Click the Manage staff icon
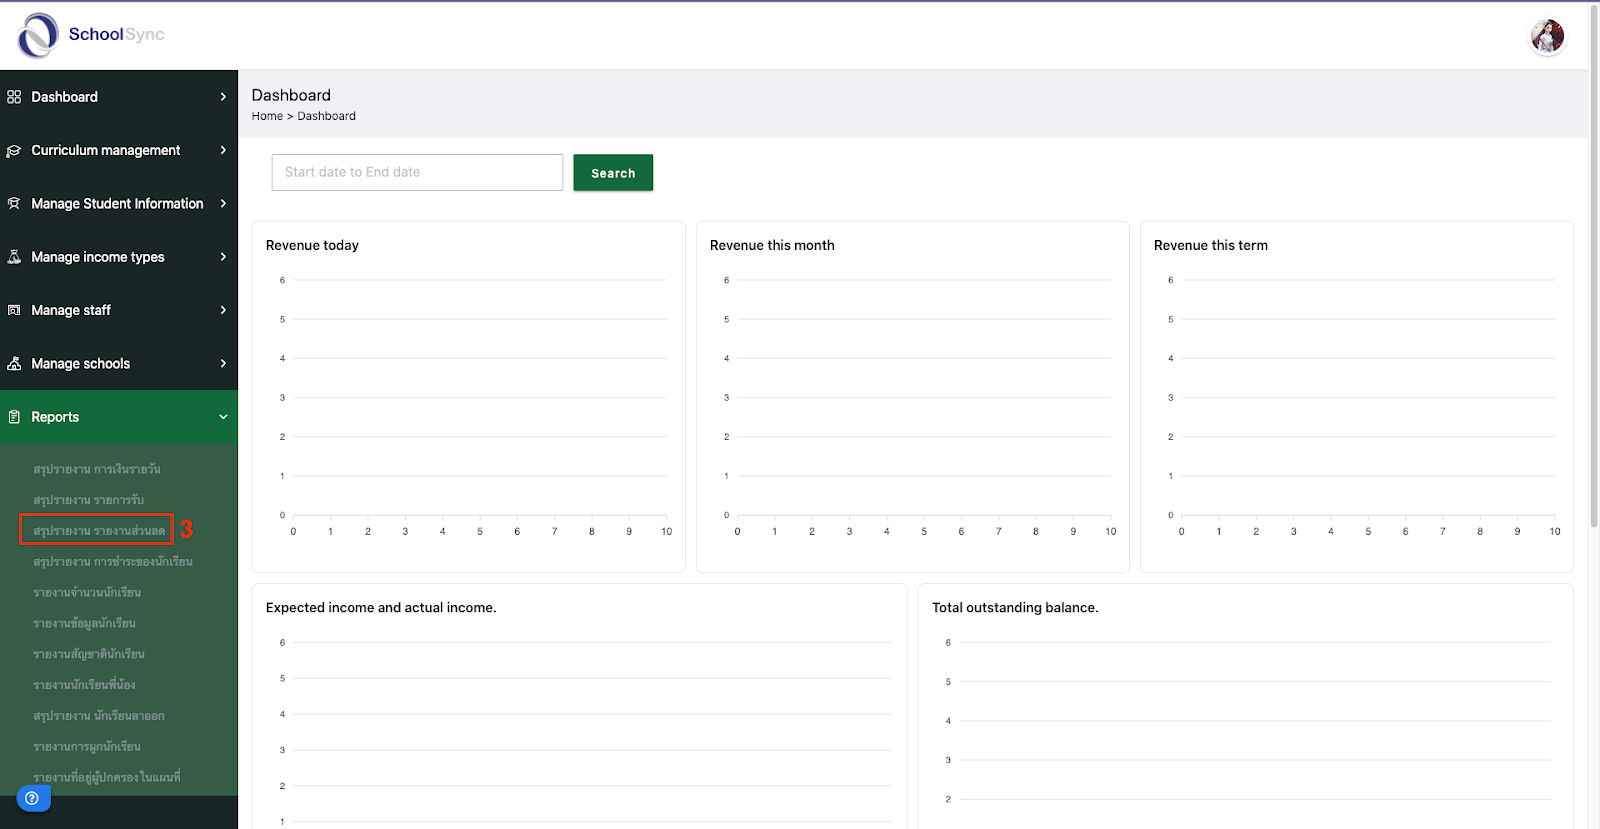Screen dimensions: 1600x829 [14, 311]
